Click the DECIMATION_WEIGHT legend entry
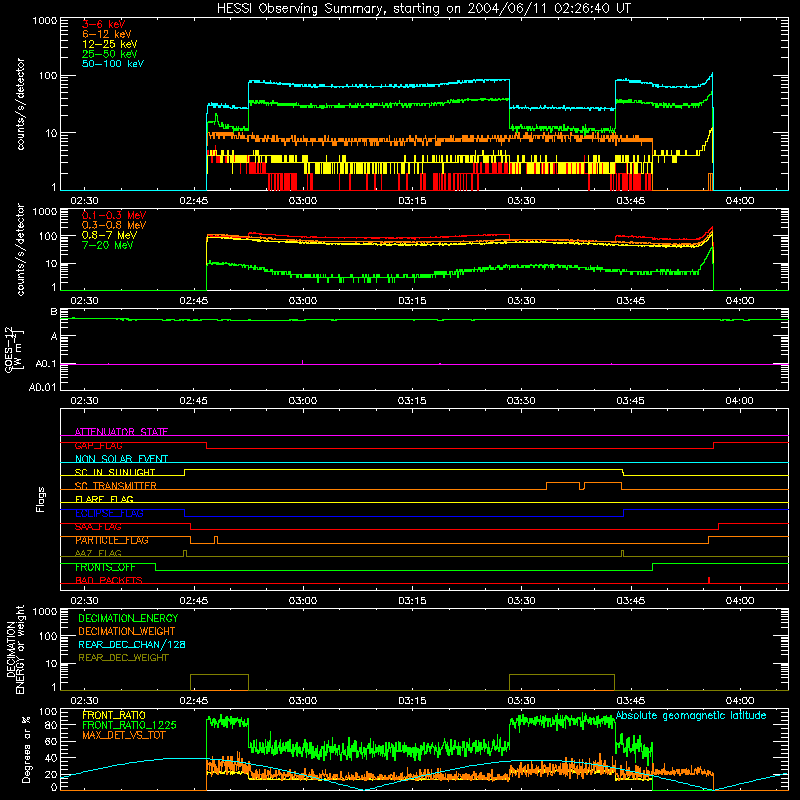 (127, 631)
